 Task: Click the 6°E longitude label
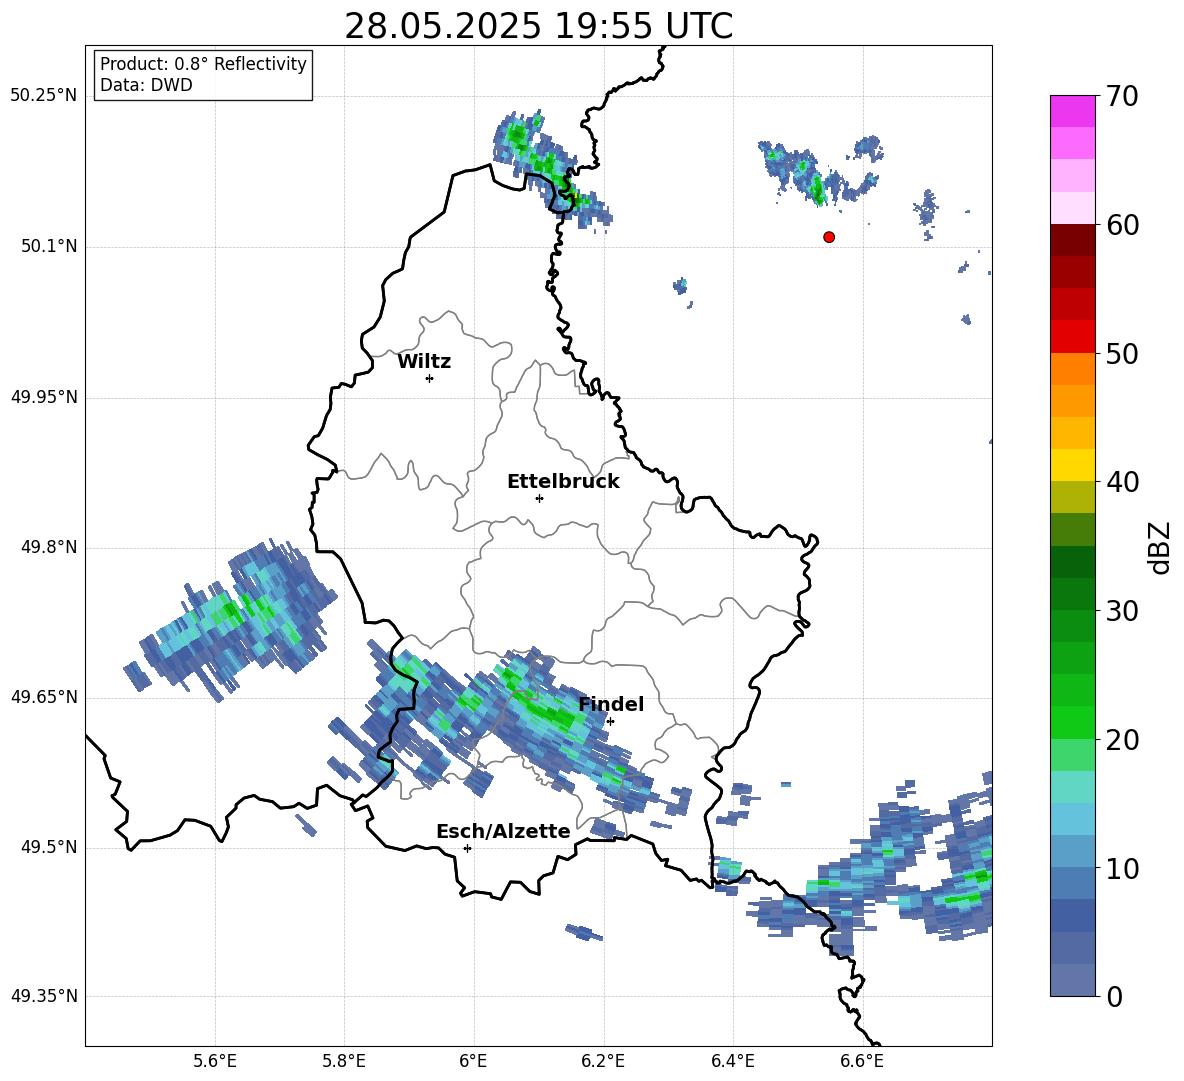pyautogui.click(x=473, y=1061)
